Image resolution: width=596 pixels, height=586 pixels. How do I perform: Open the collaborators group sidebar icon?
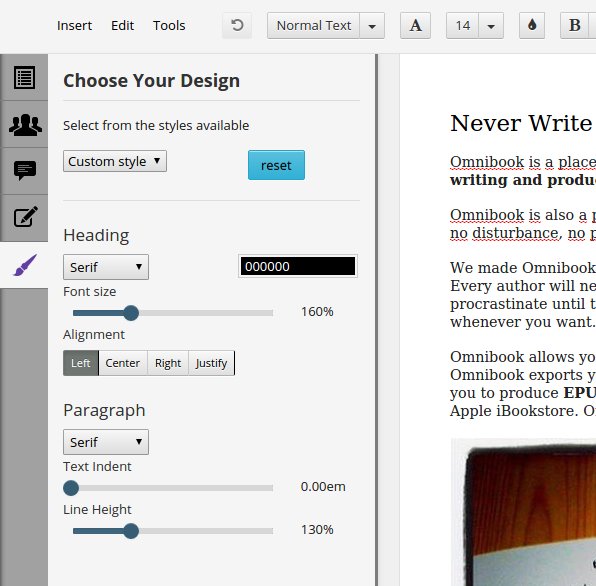(x=25, y=125)
